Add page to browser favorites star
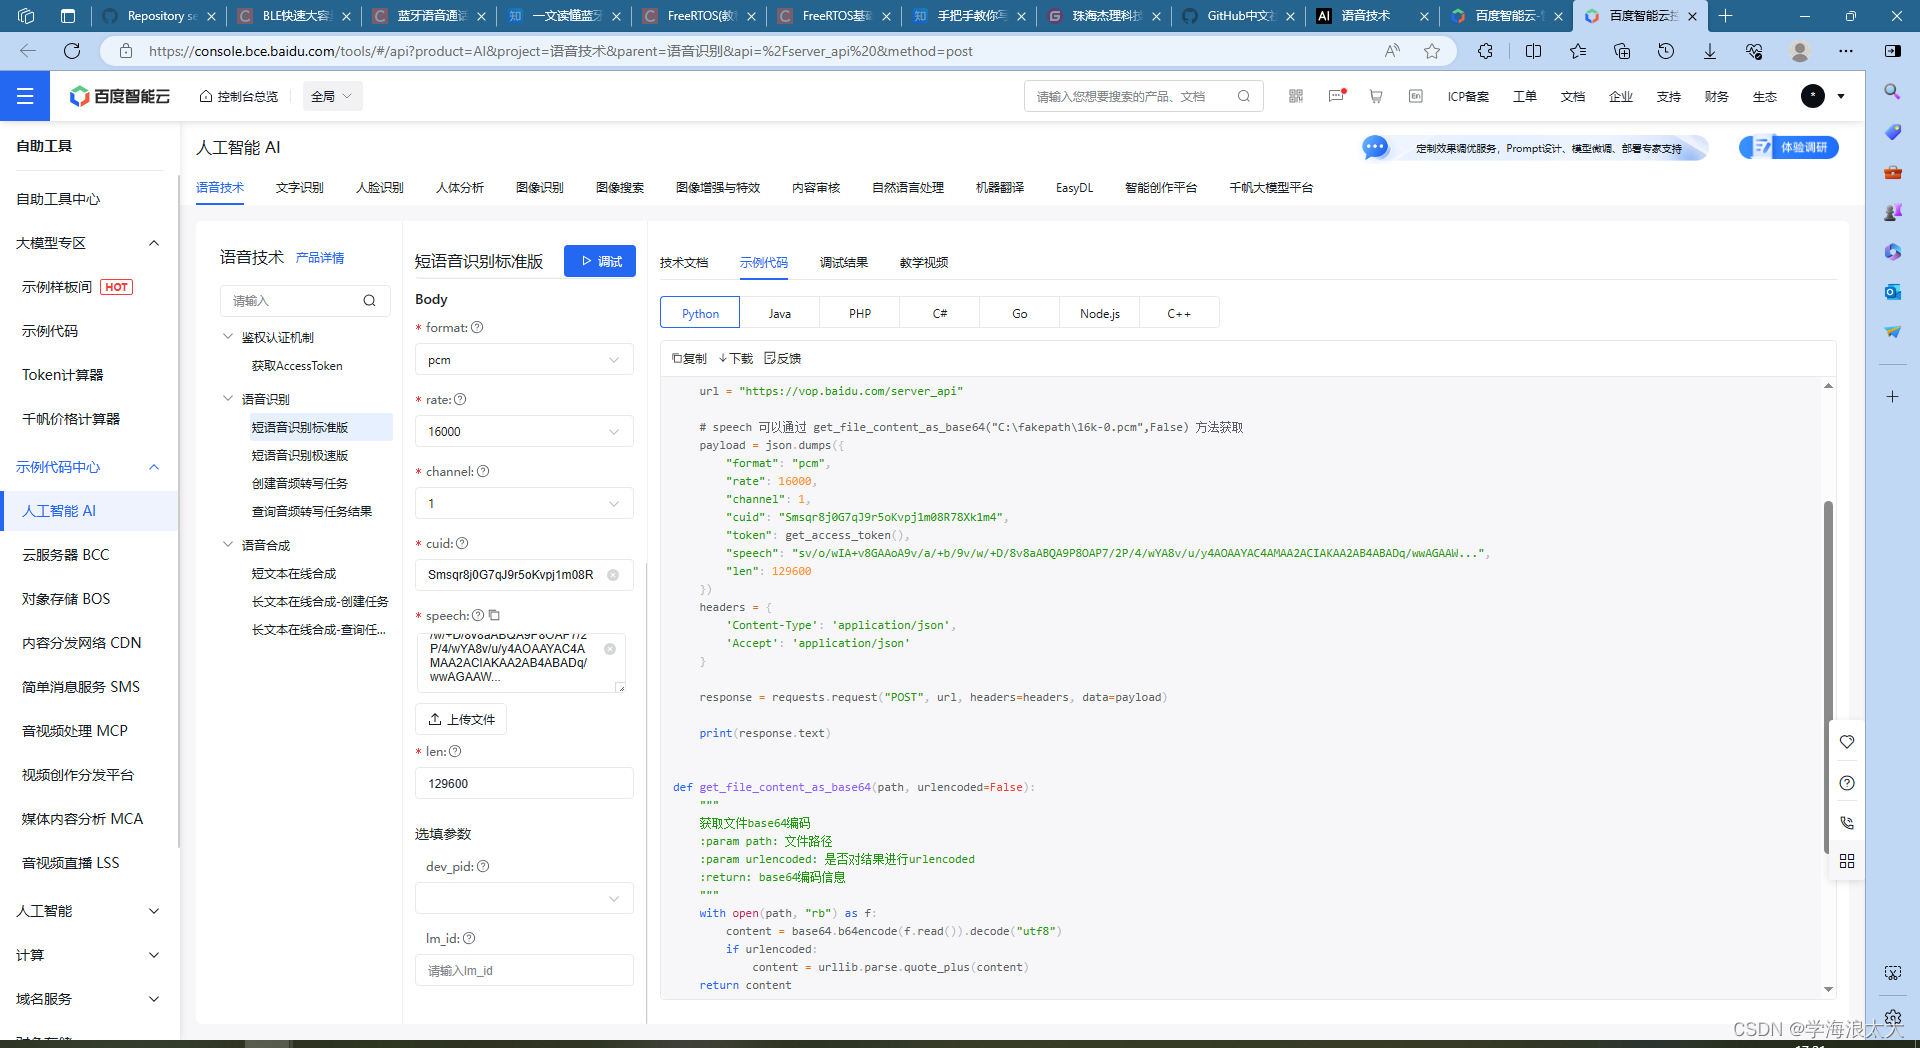Image resolution: width=1920 pixels, height=1048 pixels. point(1432,51)
